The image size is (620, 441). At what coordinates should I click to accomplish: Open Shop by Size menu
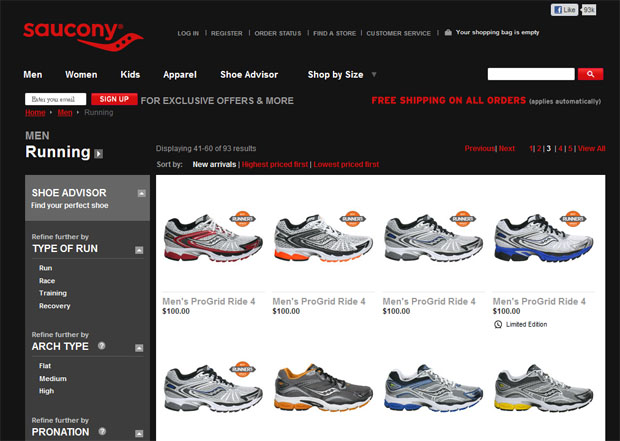tap(335, 74)
